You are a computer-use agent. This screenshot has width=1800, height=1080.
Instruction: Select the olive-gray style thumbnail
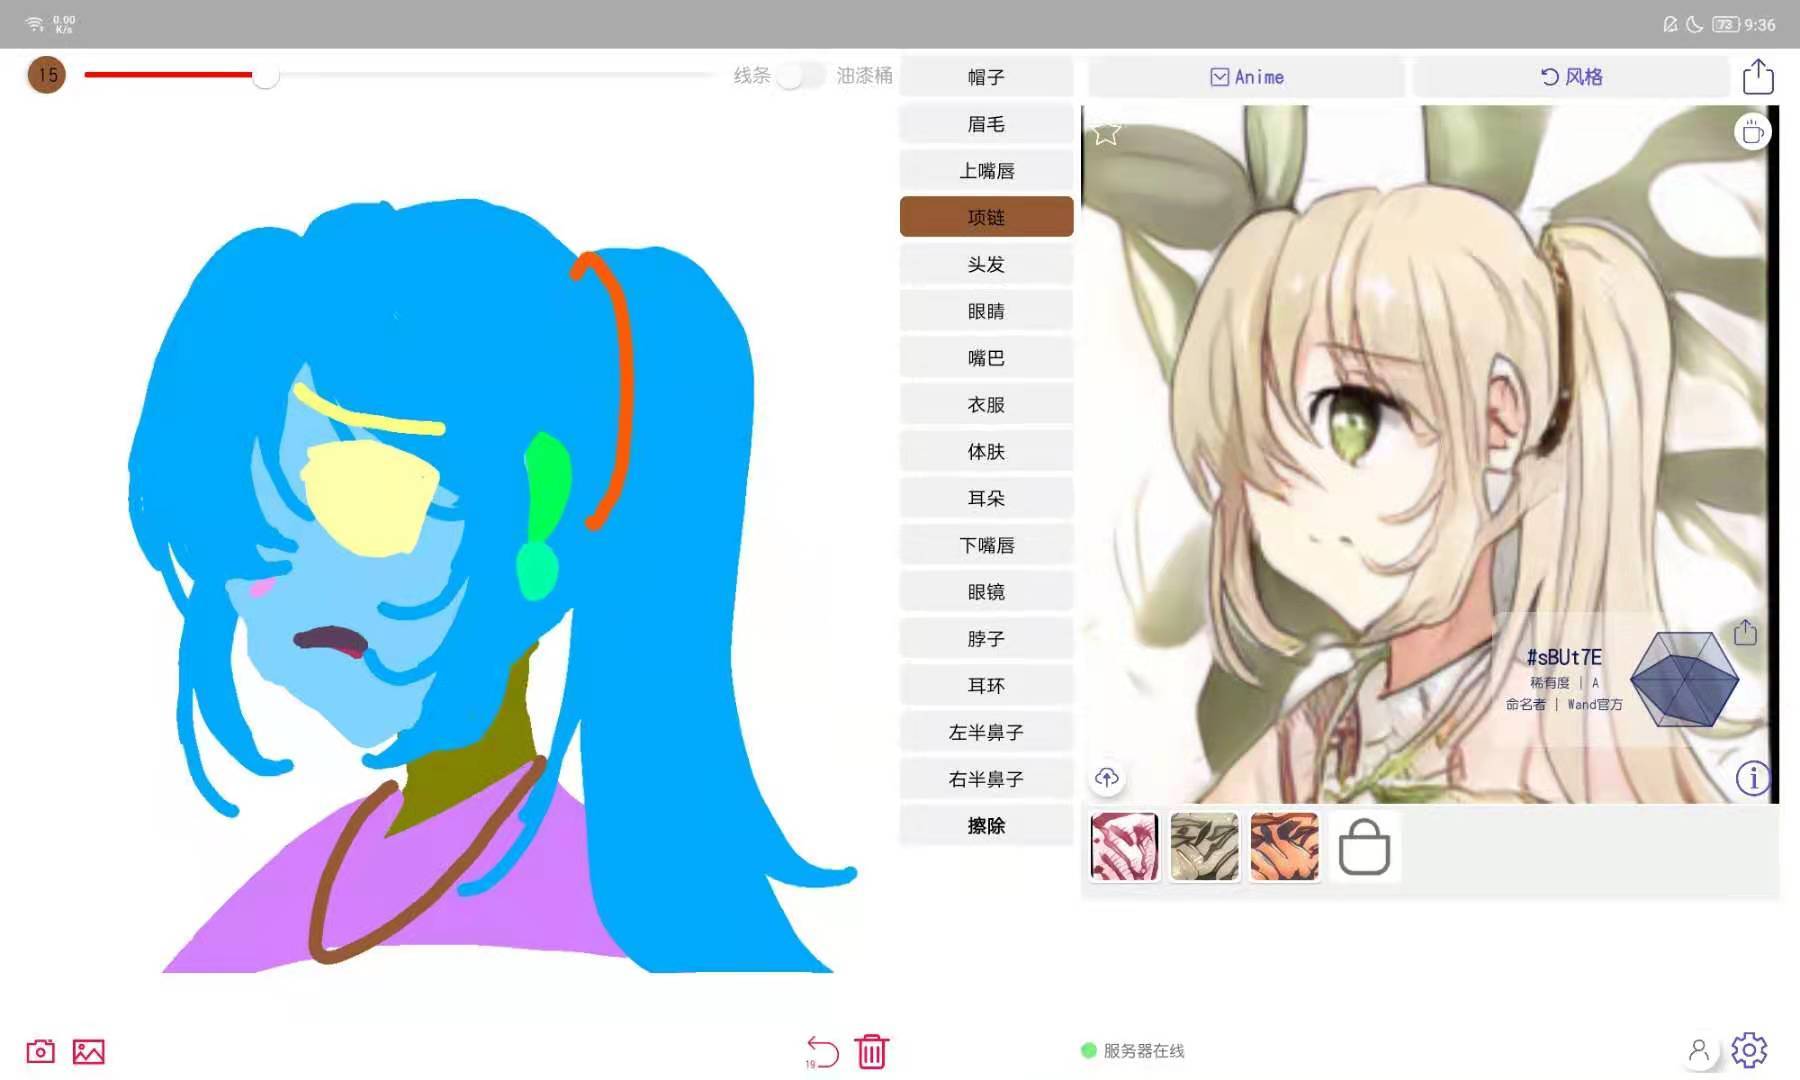coord(1204,847)
